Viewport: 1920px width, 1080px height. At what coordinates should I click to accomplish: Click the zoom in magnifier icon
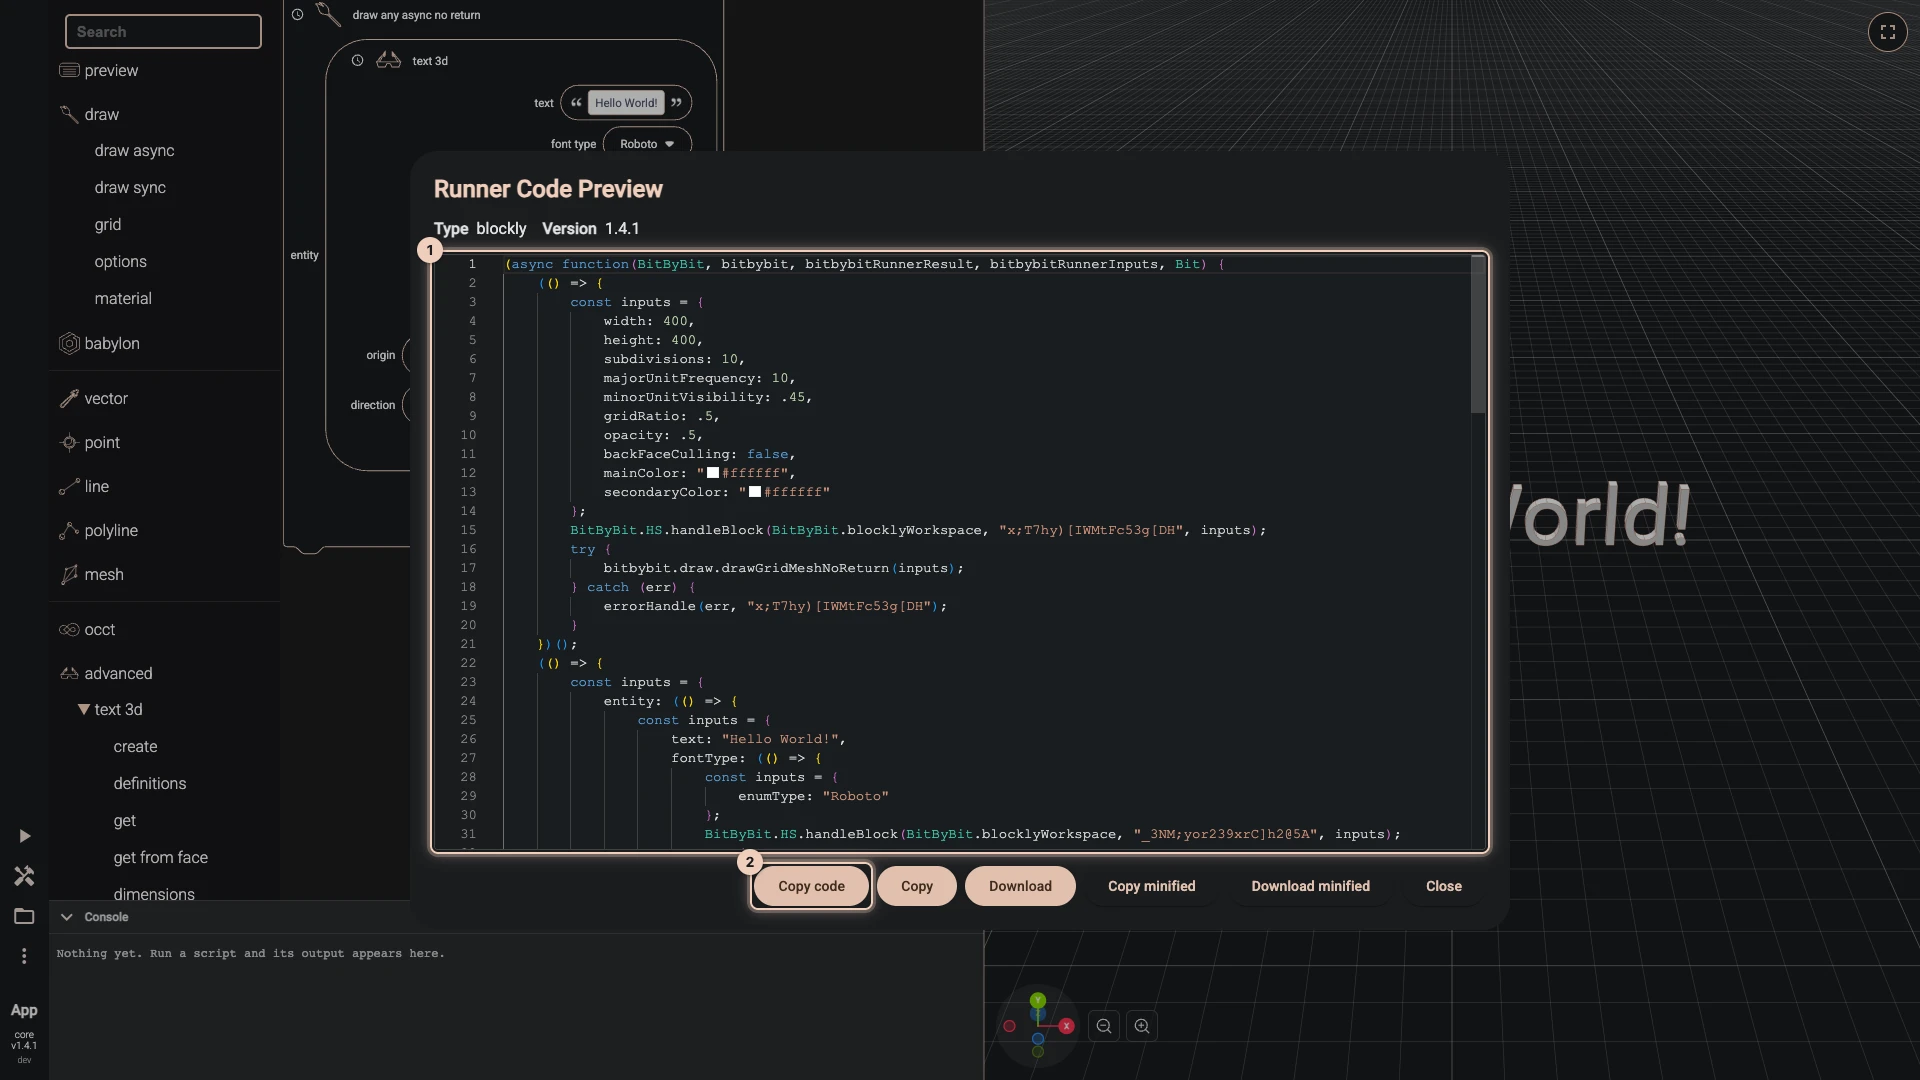(x=1142, y=1026)
